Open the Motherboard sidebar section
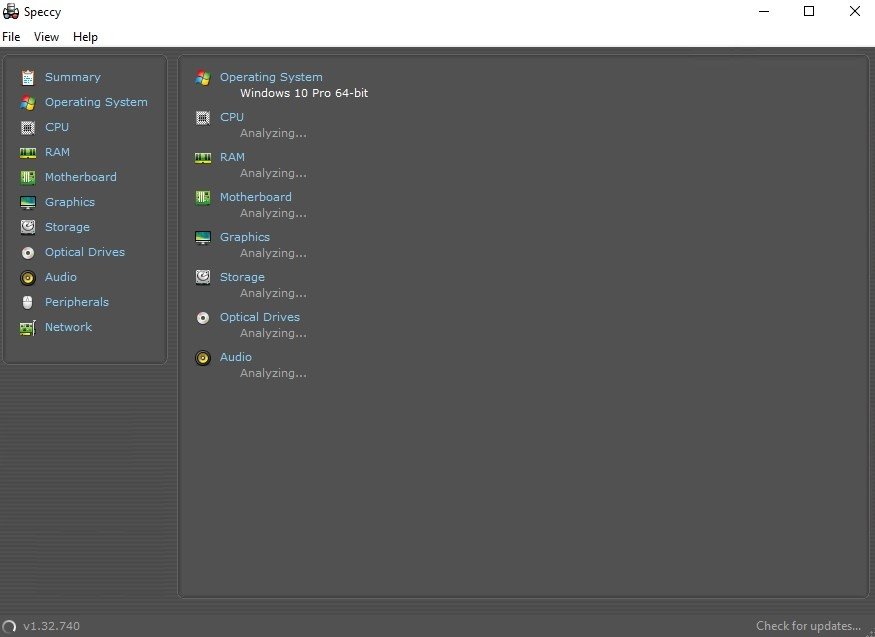This screenshot has width=875, height=637. pos(81,177)
